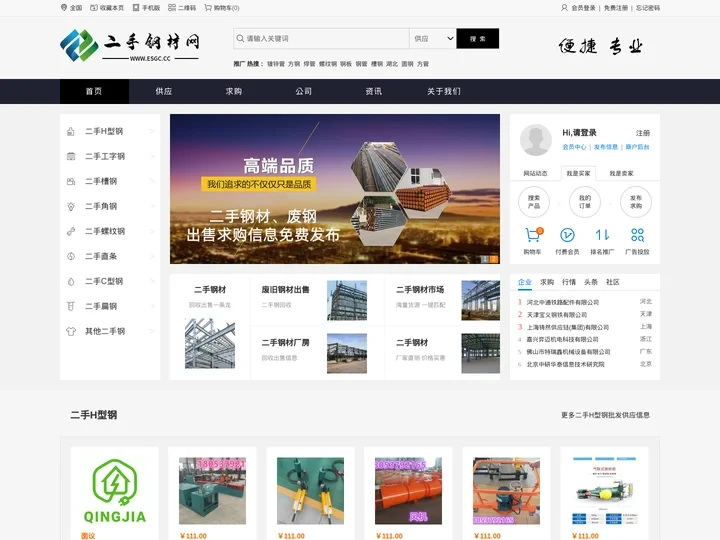Go to the 首页 navigation item

(94, 91)
